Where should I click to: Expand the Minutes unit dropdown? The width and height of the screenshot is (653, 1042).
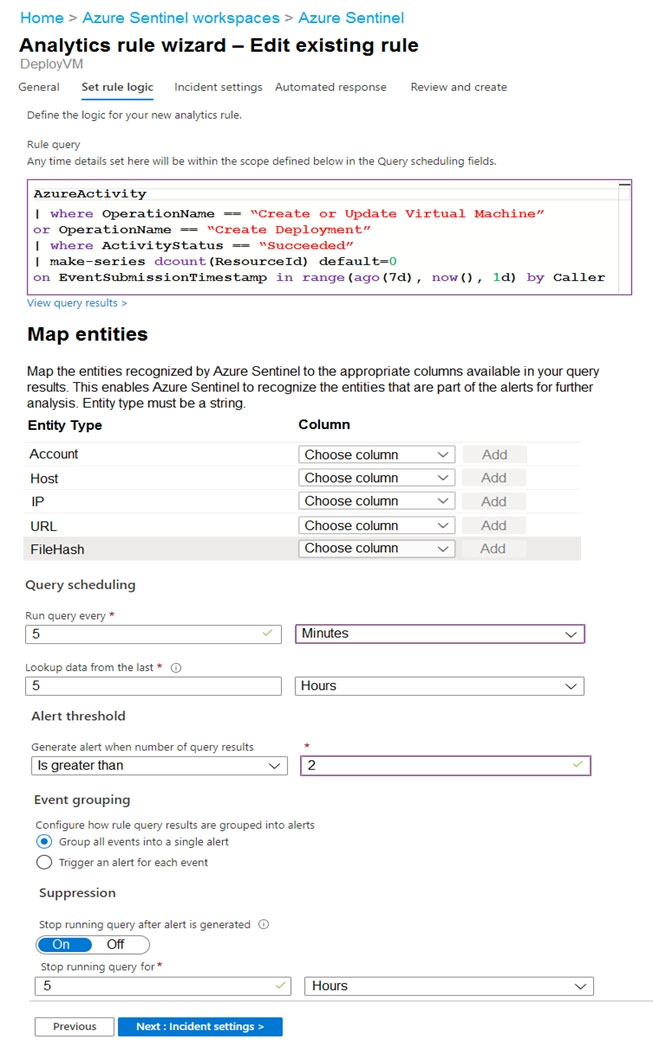coord(440,634)
